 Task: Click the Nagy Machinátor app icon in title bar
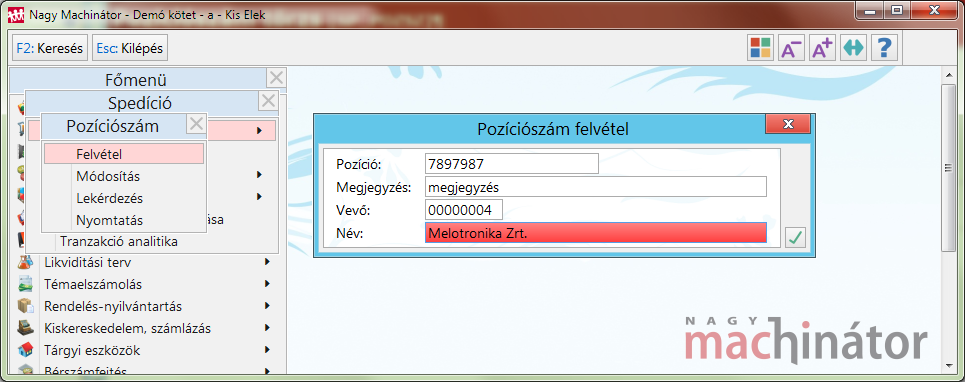[15, 15]
